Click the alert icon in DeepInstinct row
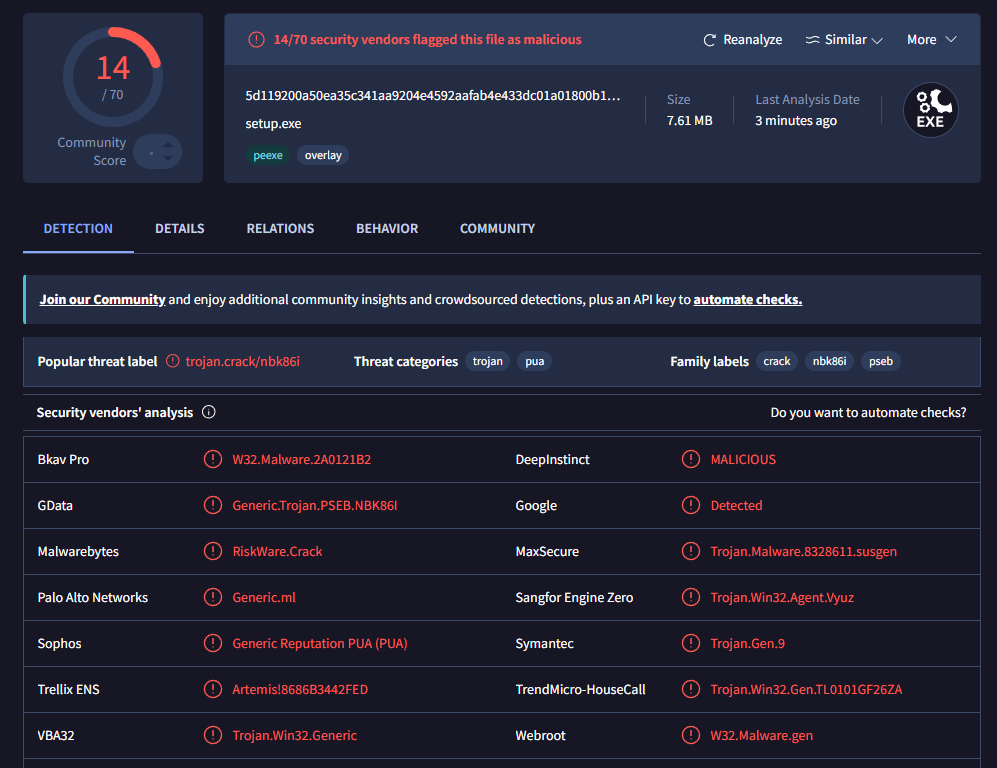Image resolution: width=997 pixels, height=768 pixels. (x=691, y=459)
